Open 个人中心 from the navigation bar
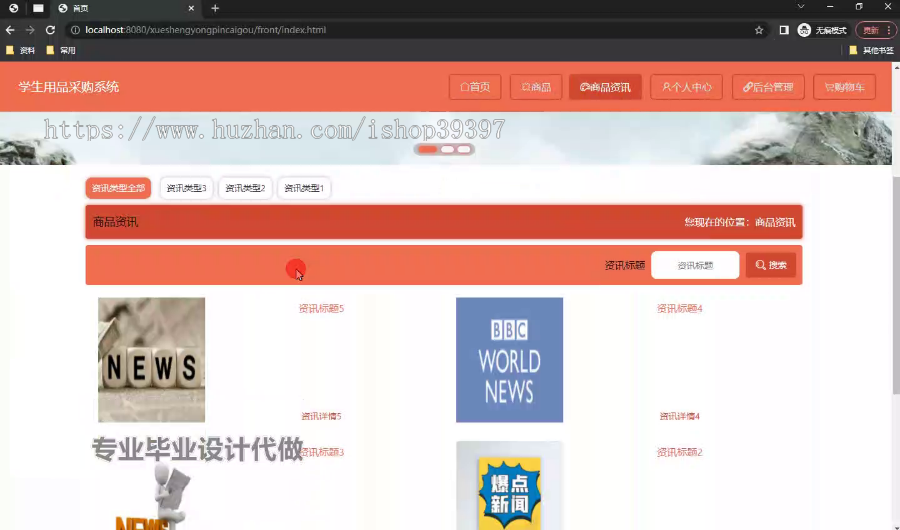 [x=686, y=87]
